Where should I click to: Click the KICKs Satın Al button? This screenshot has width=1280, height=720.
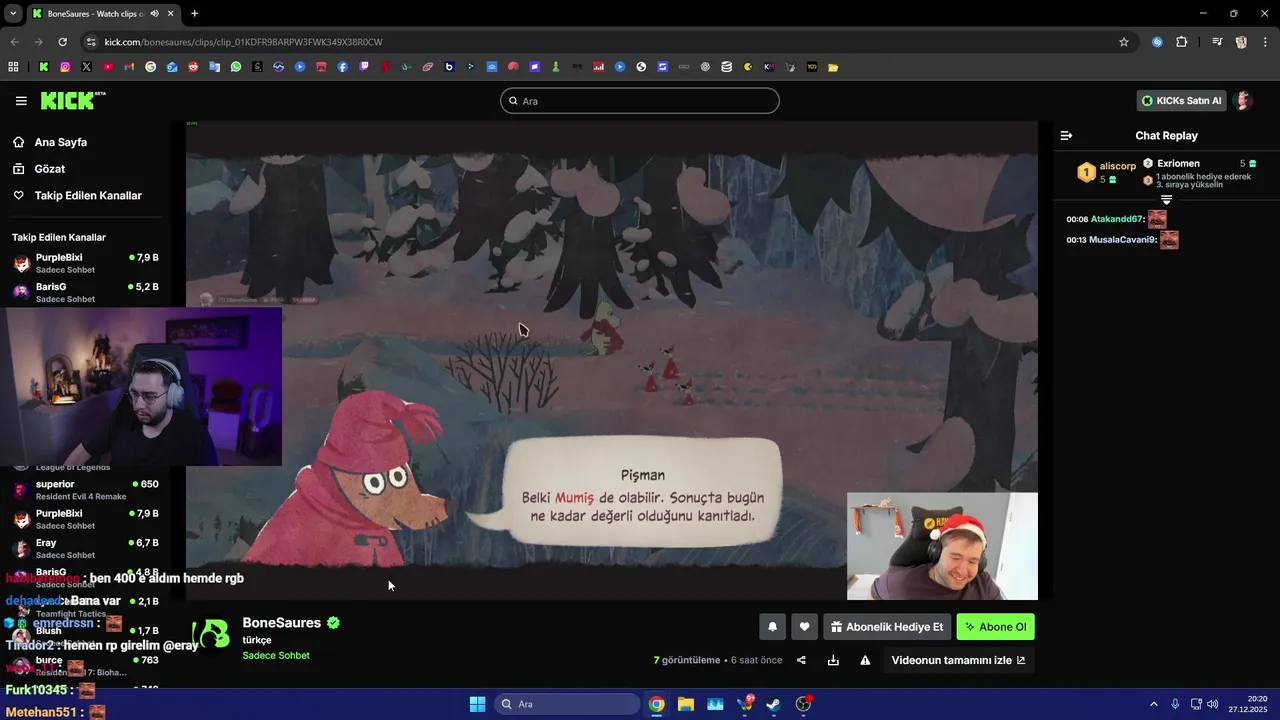tap(1181, 100)
